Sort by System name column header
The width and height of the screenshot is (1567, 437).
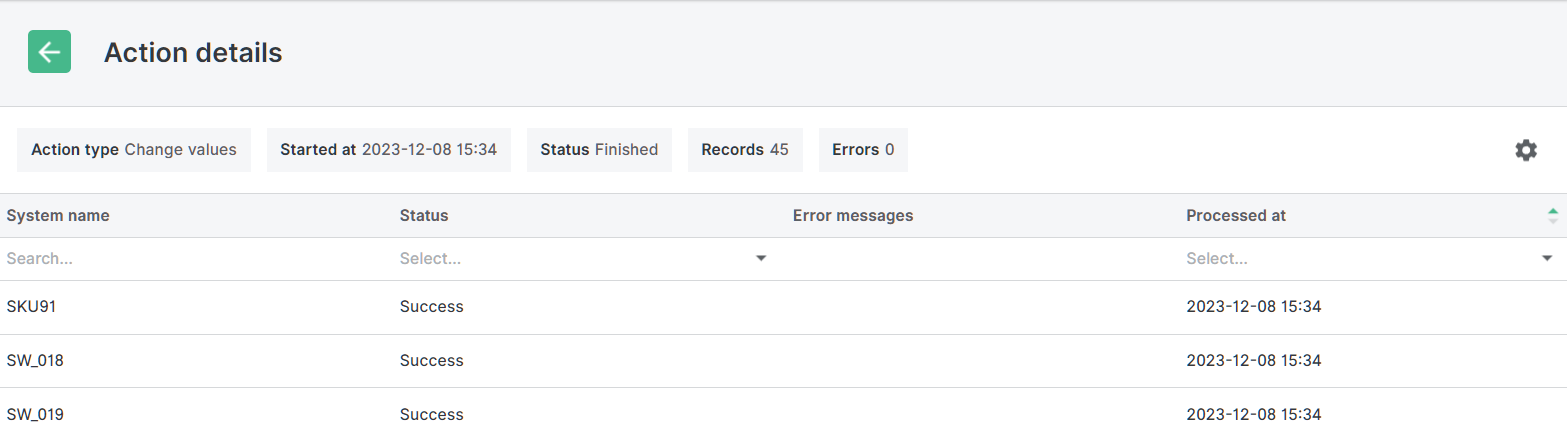[58, 215]
